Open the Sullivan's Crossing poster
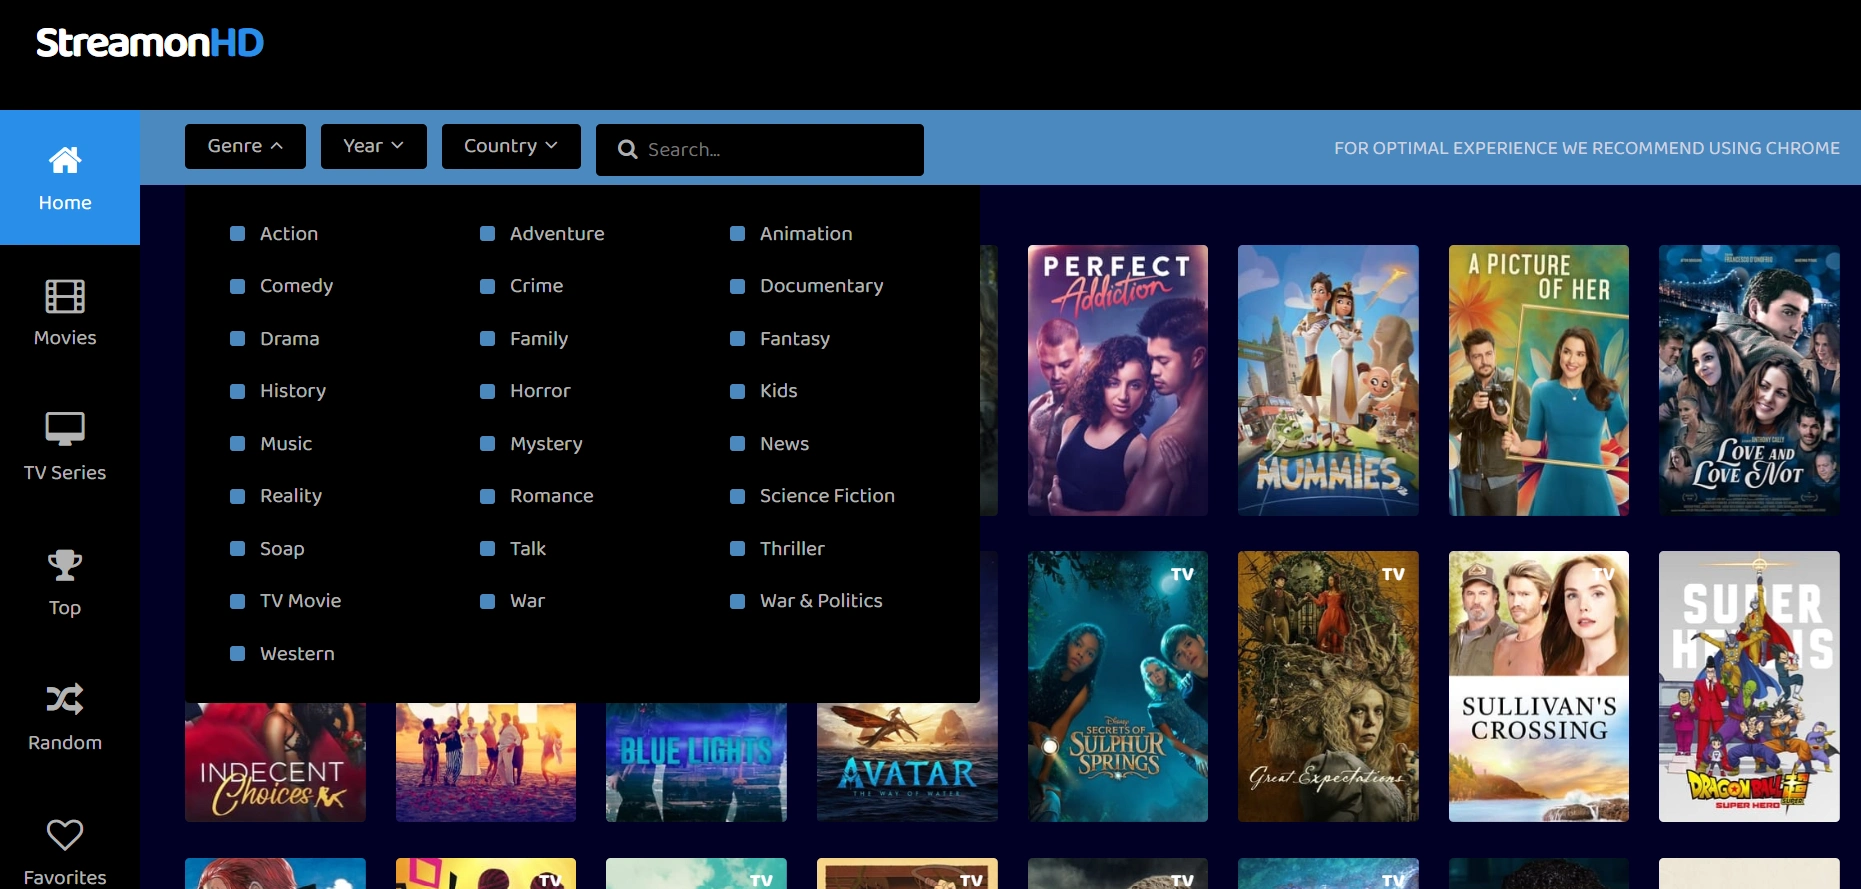 coord(1539,686)
